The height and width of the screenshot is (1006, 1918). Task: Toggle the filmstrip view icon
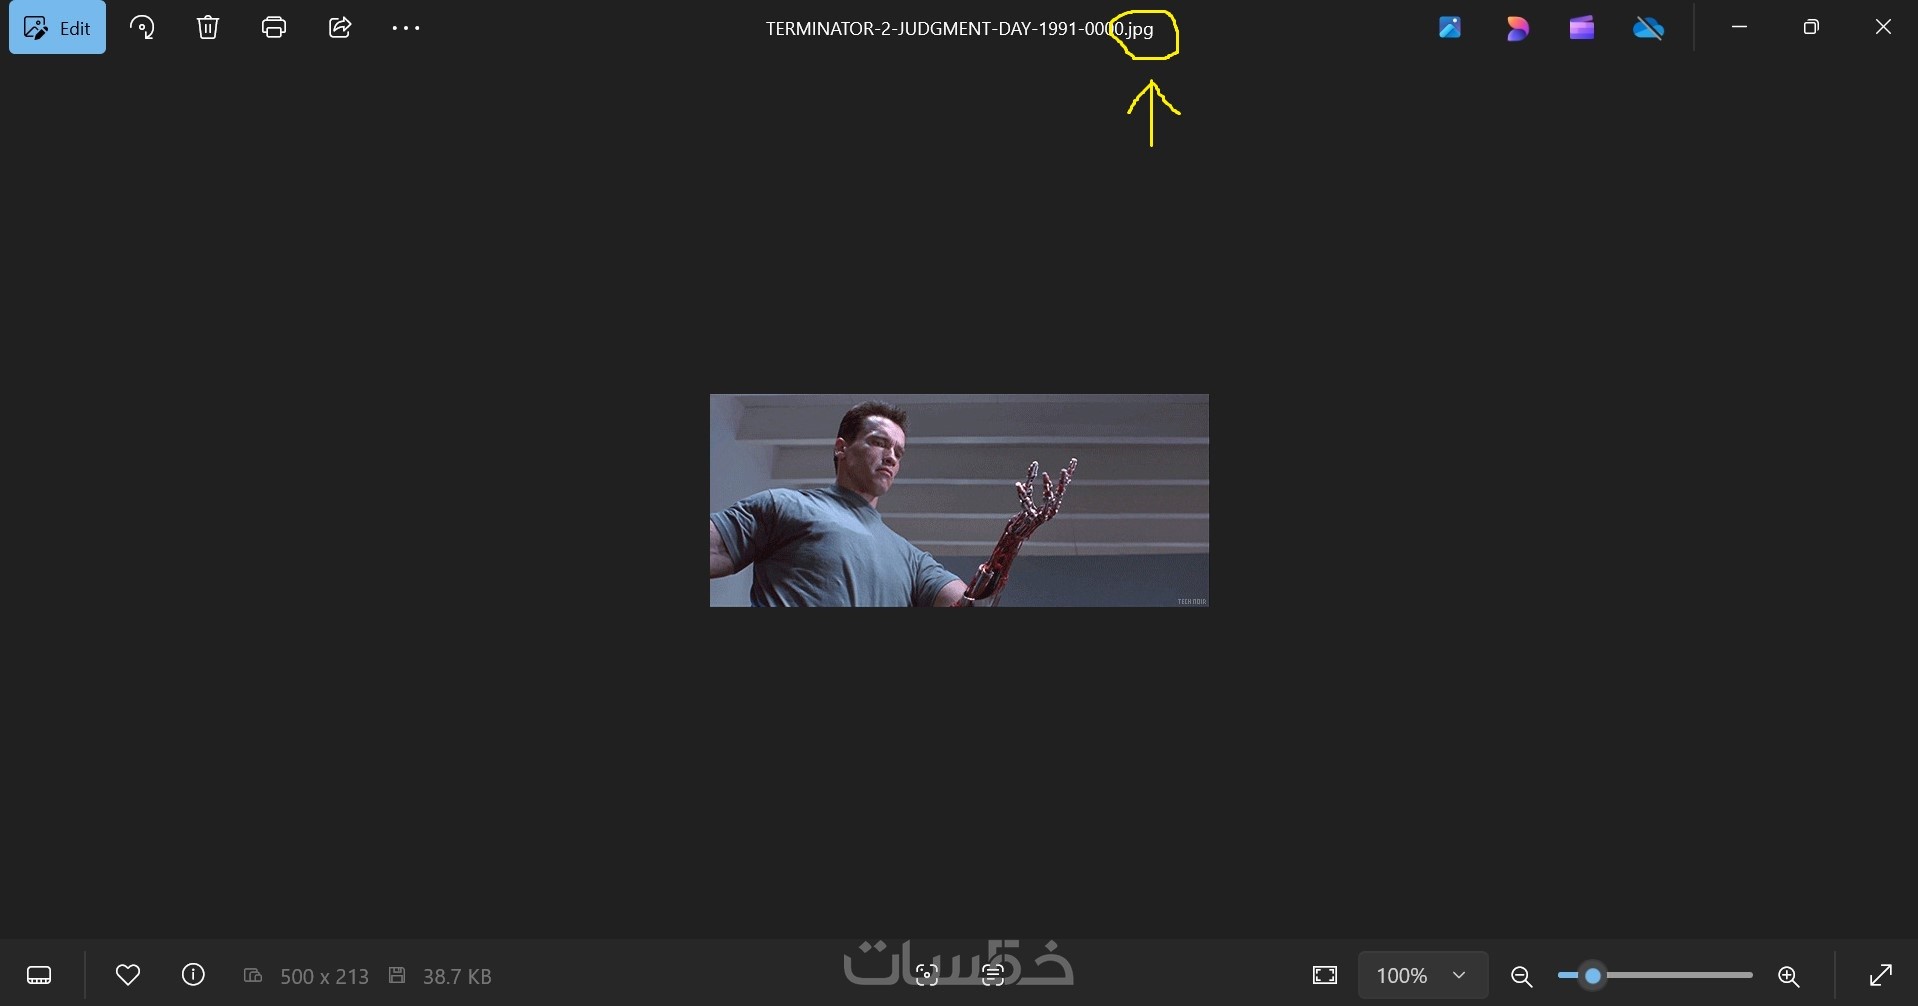[39, 975]
